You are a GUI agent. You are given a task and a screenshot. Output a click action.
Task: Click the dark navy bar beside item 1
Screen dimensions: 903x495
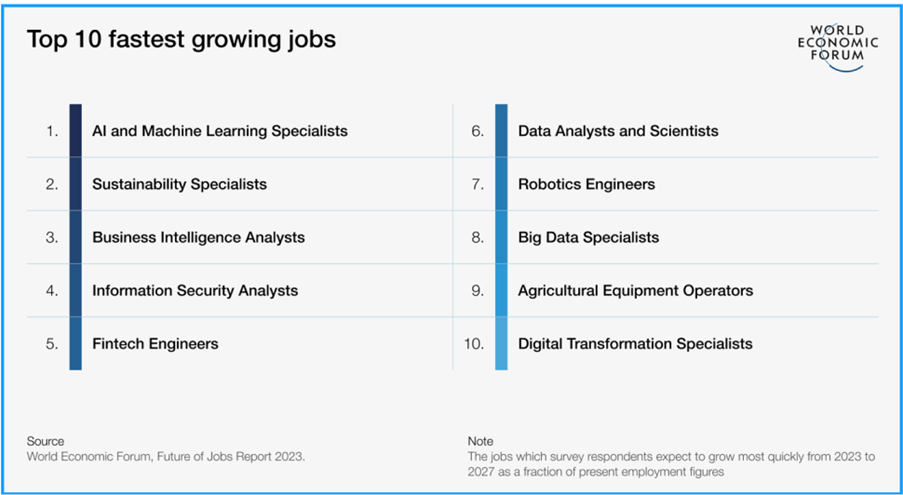[75, 130]
